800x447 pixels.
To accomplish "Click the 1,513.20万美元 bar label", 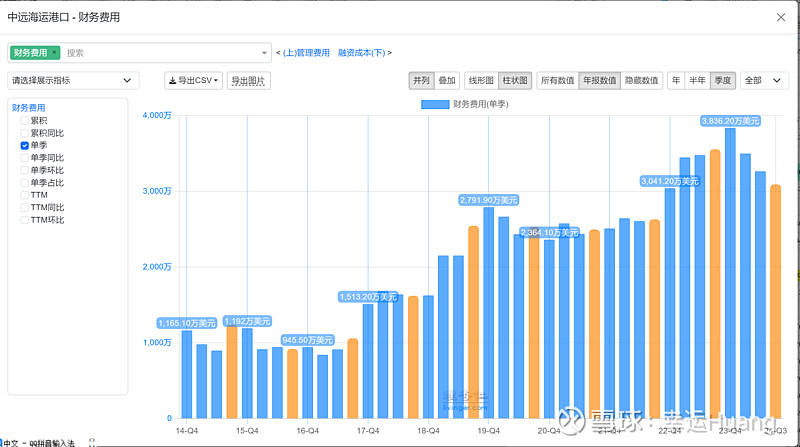I will click(x=368, y=297).
